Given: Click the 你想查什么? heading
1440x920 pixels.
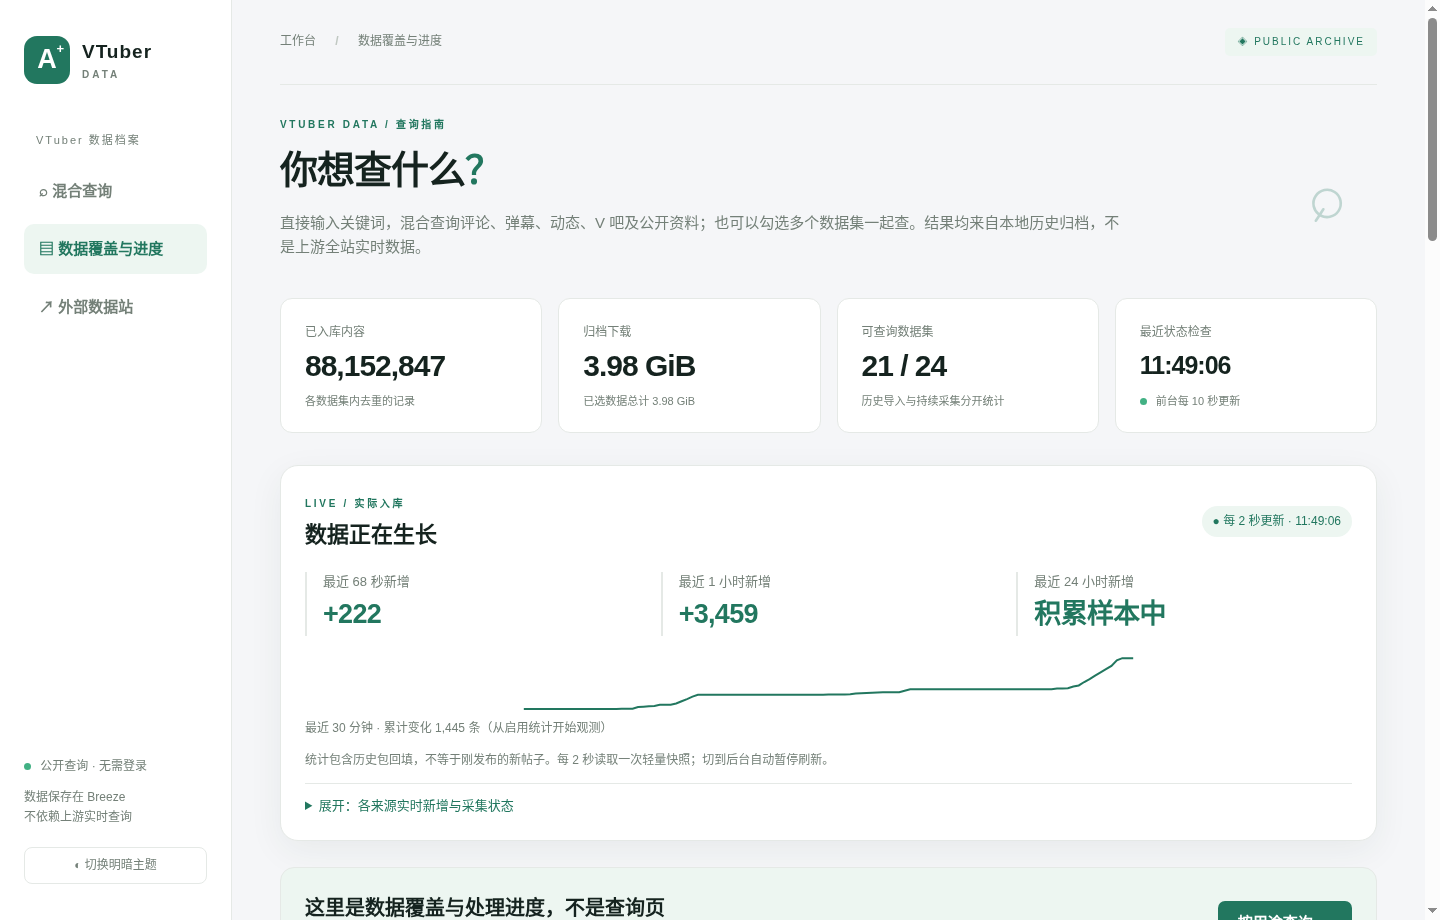Looking at the screenshot, I should 382,169.
